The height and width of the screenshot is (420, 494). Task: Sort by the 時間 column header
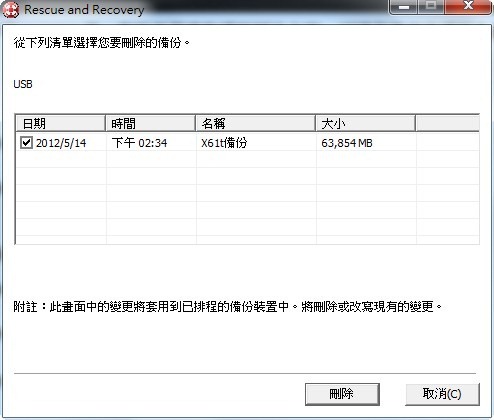[x=150, y=124]
